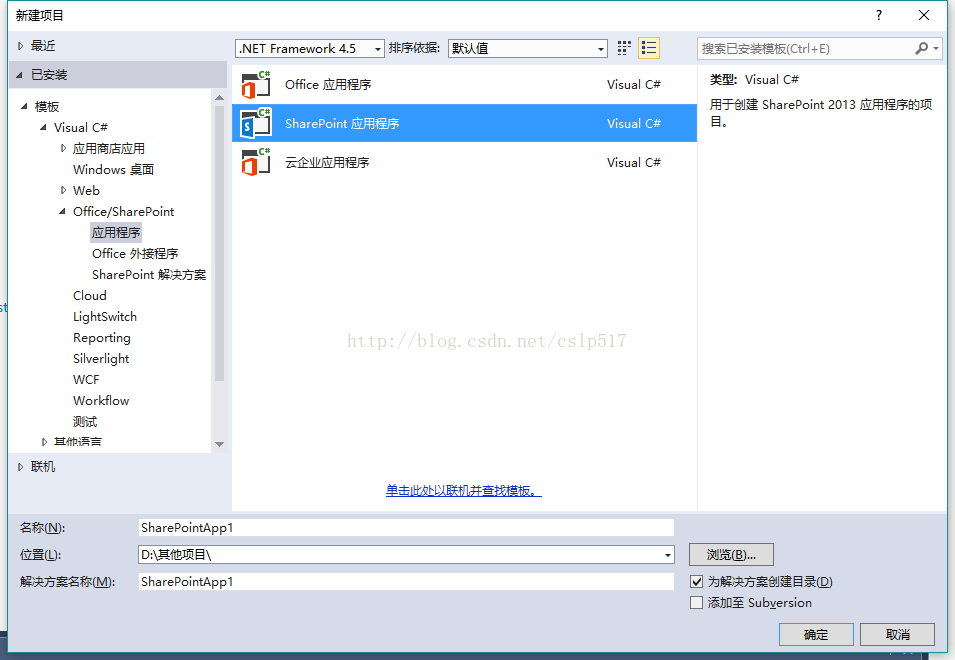955x660 pixels.
Task: Expand the 应用商店应用 tree node
Action: [63, 148]
